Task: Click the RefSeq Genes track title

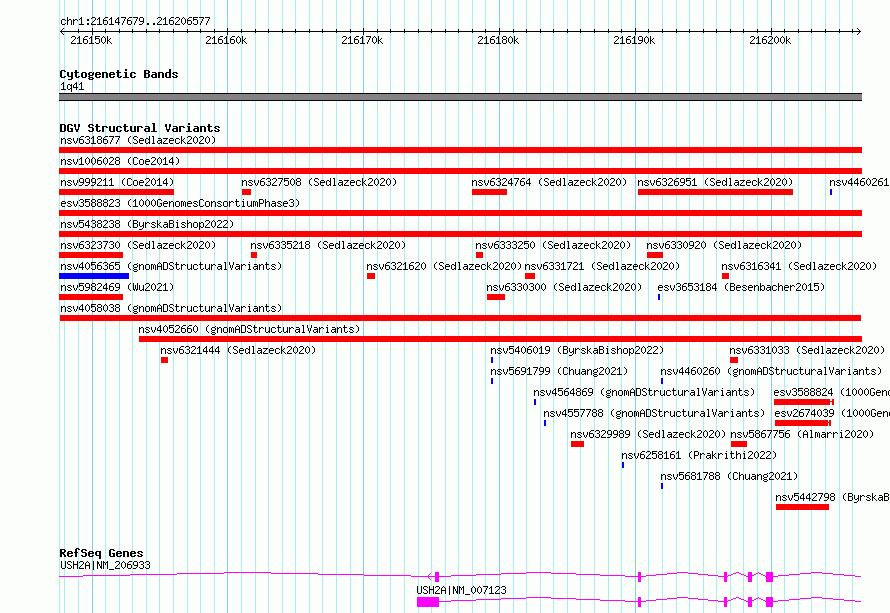Action: point(102,553)
